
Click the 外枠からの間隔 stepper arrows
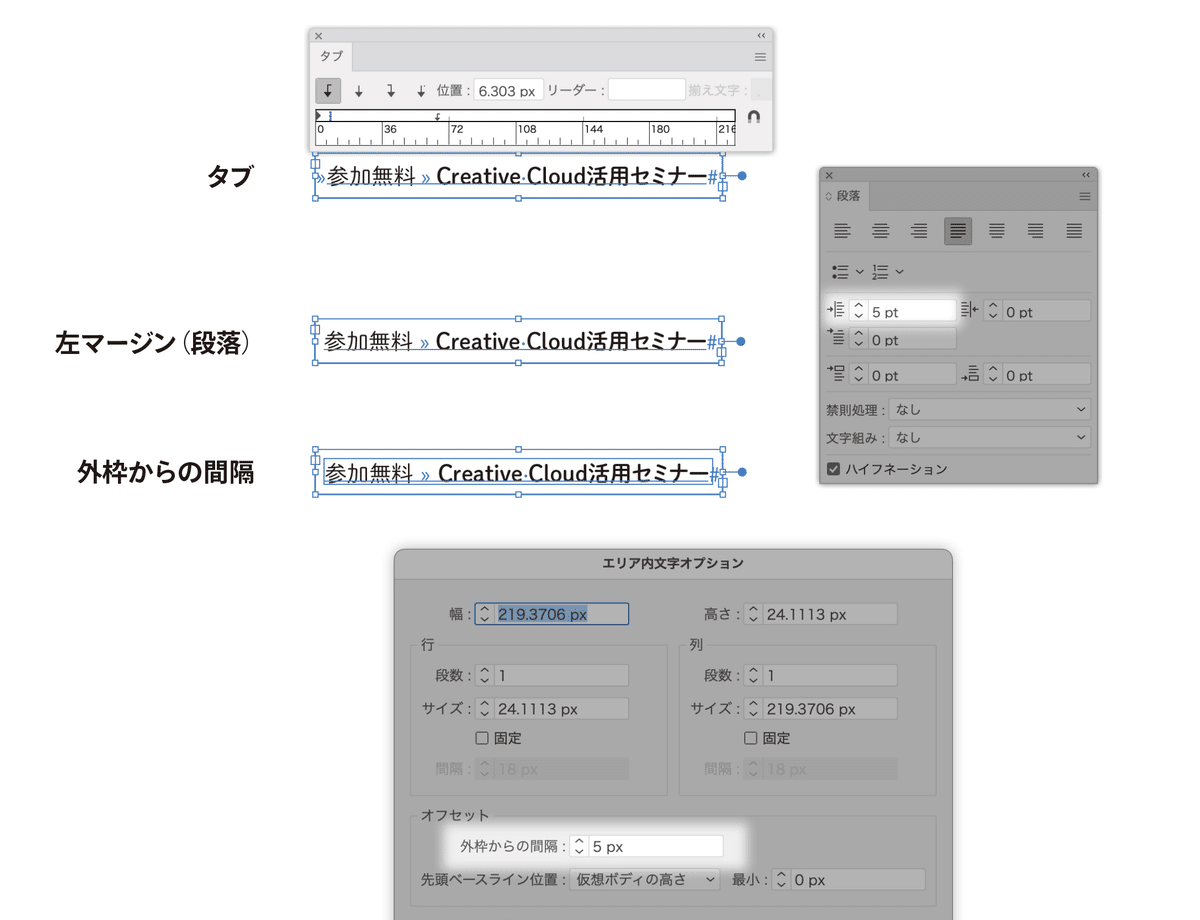point(578,846)
